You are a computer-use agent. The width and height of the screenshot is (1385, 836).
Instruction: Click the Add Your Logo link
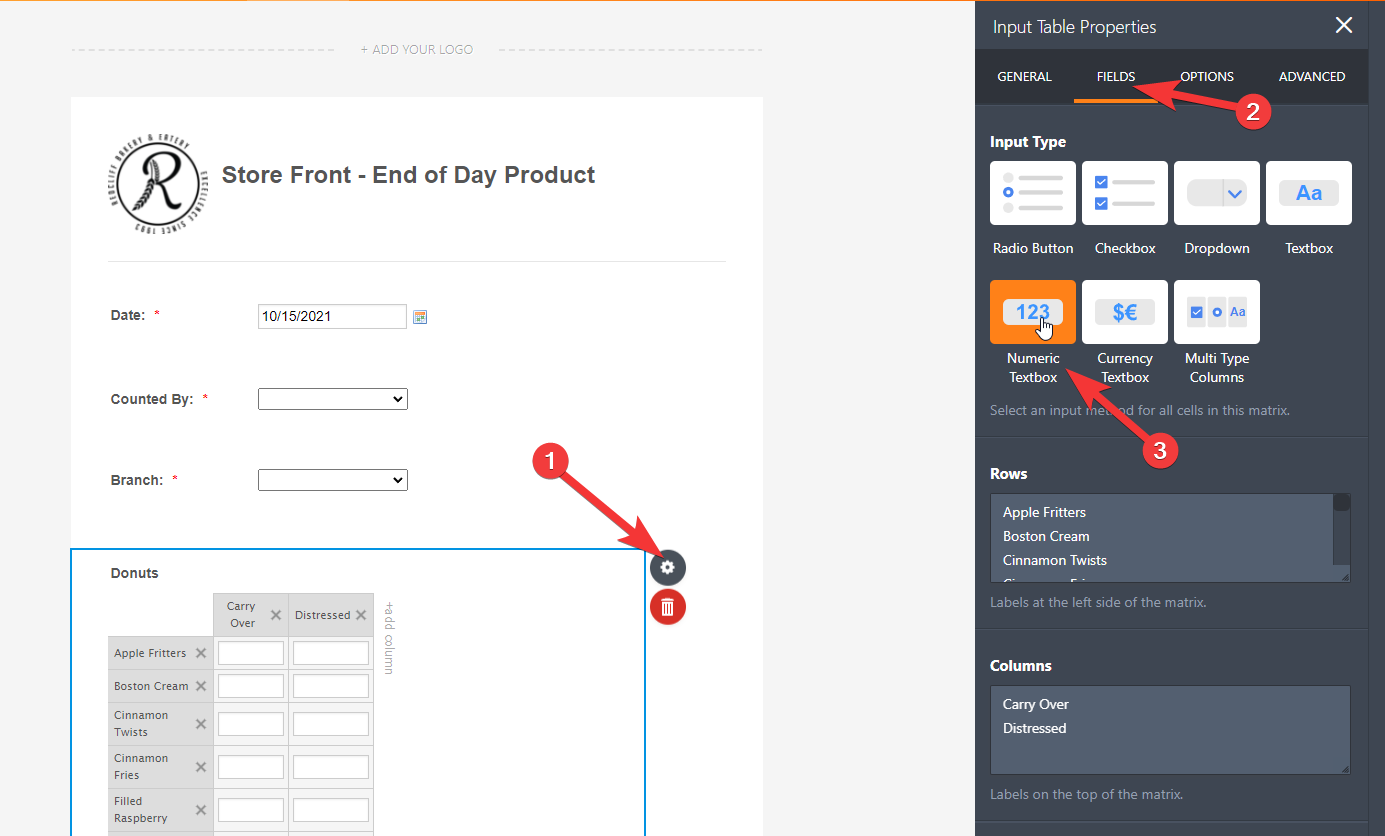pos(417,50)
